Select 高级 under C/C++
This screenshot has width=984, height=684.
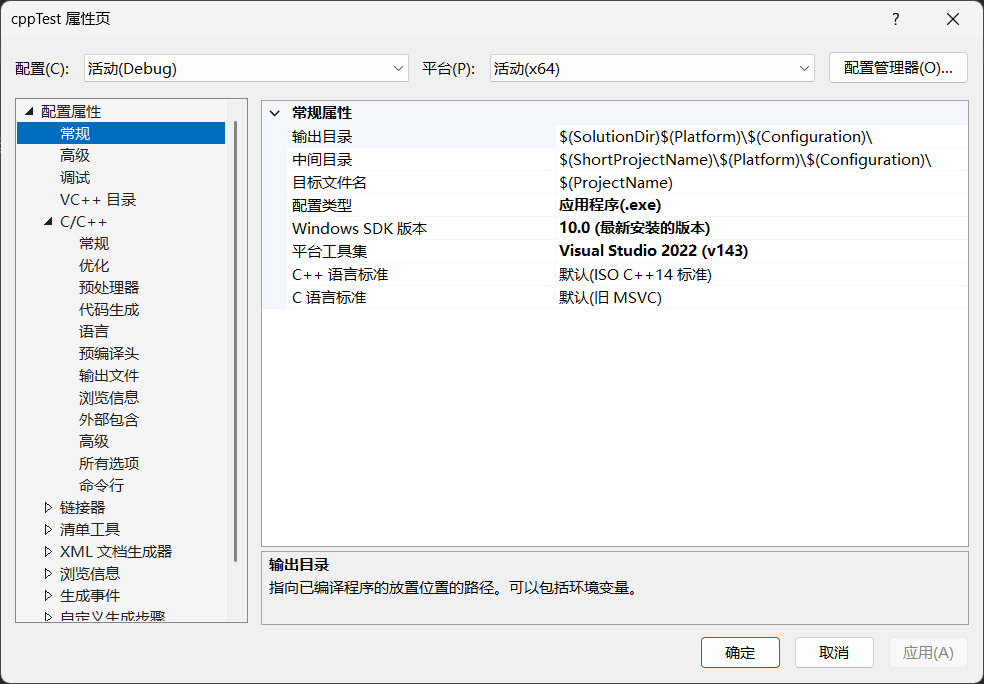[94, 441]
